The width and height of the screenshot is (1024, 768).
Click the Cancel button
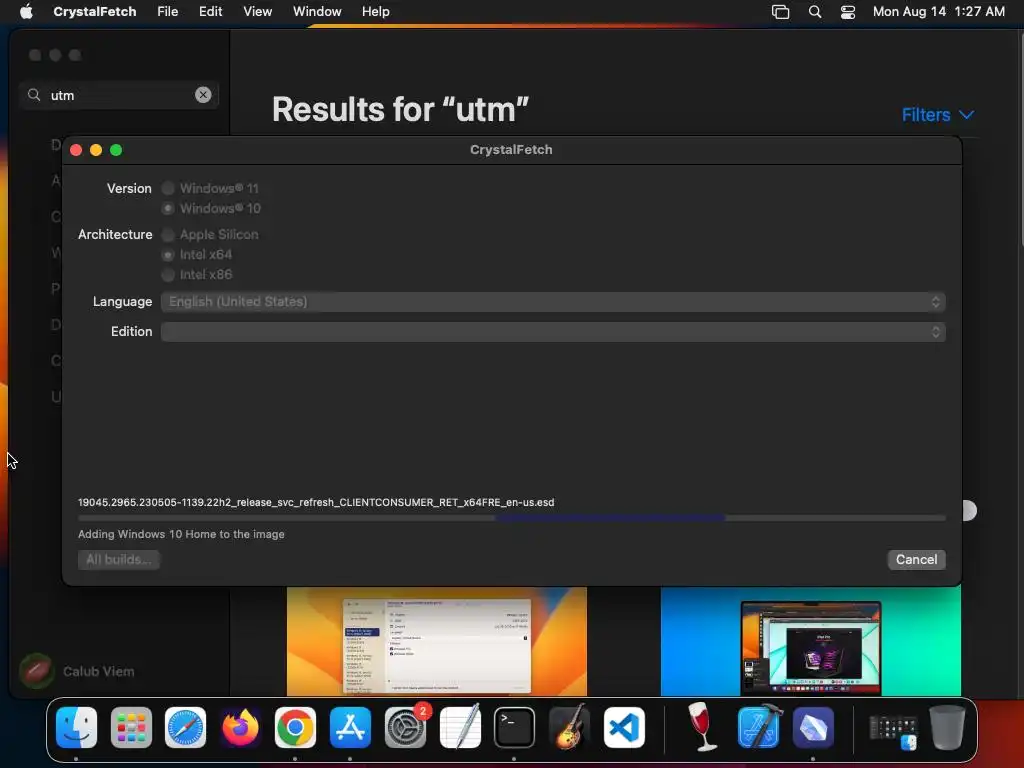916,560
